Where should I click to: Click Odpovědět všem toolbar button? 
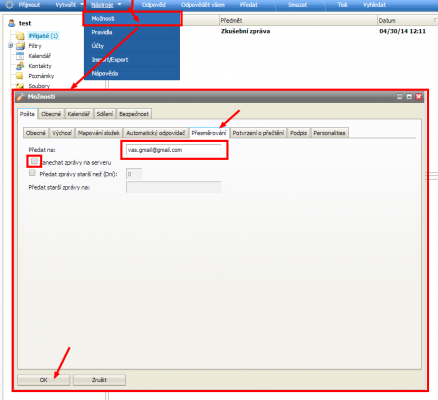click(x=203, y=5)
